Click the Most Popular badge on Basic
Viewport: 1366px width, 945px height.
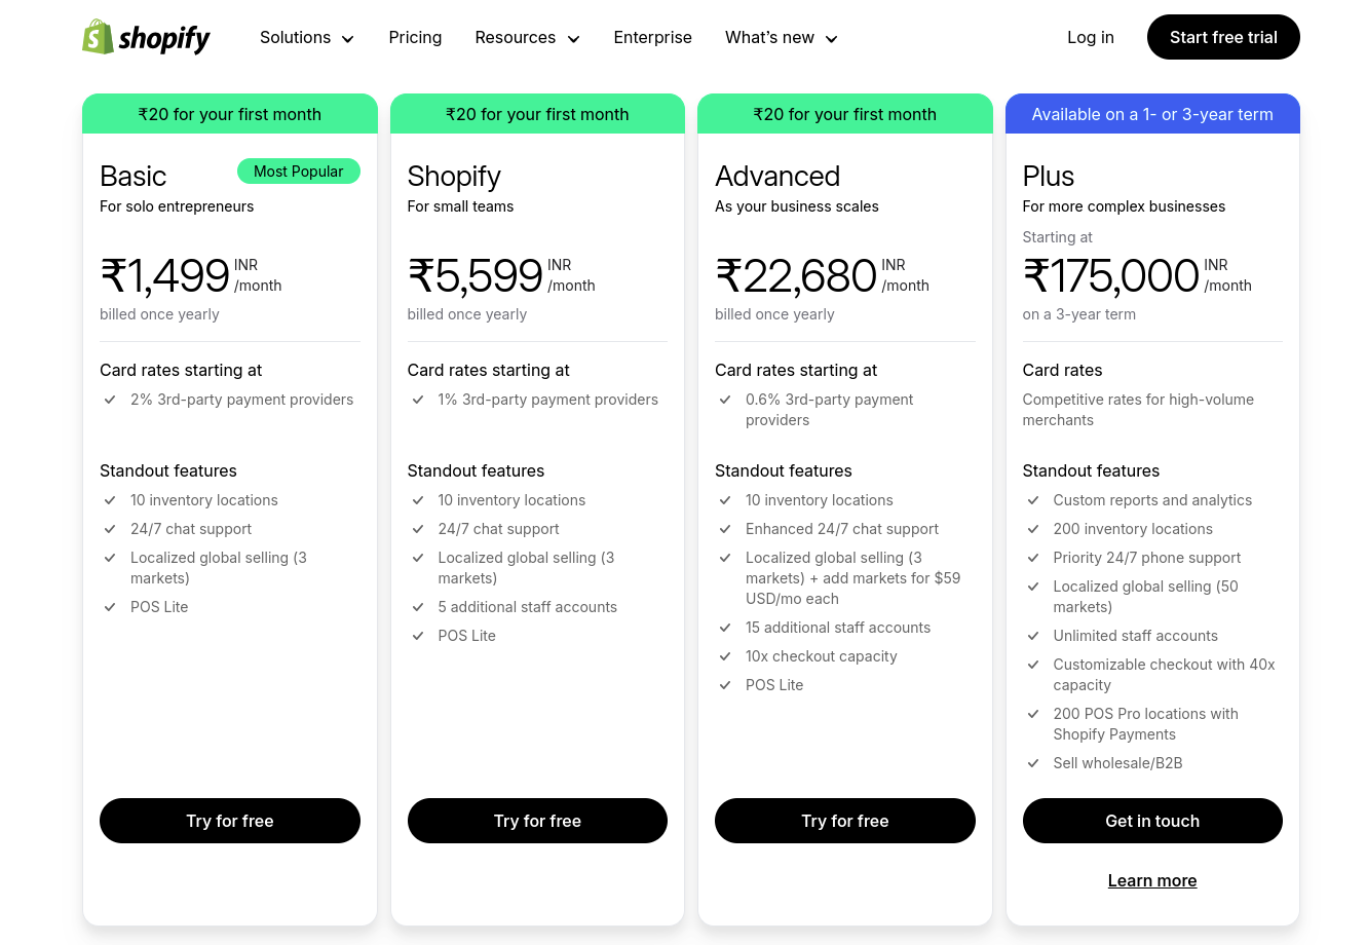[x=298, y=171]
